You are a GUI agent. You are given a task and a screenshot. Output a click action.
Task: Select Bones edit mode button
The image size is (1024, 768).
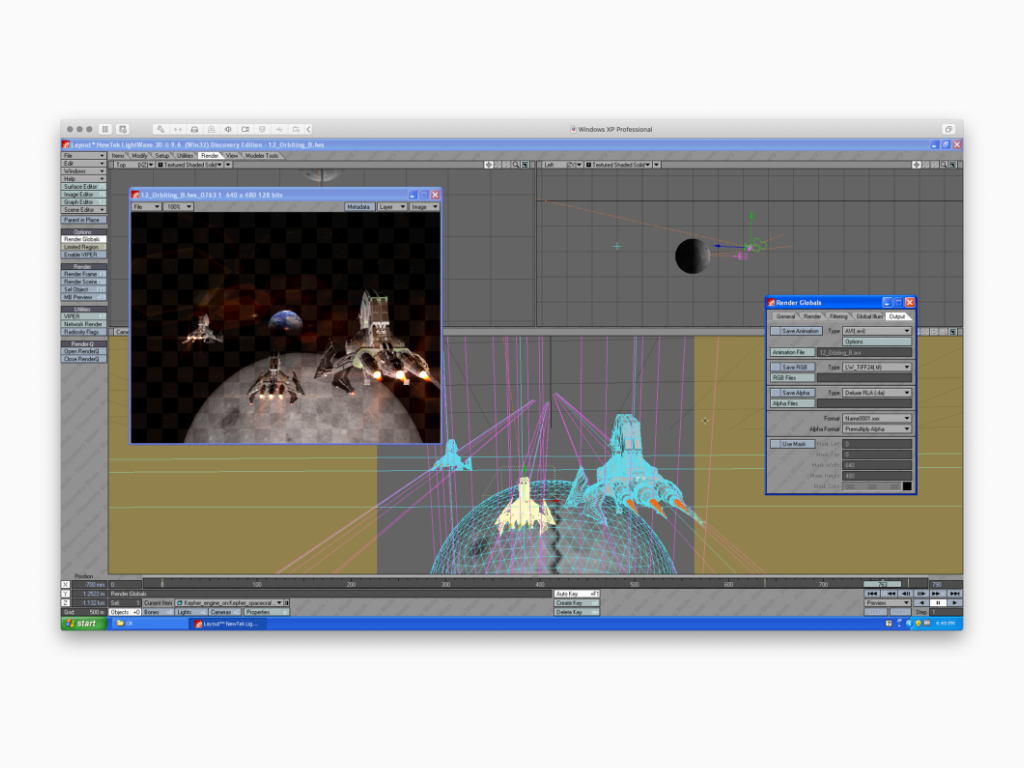tap(157, 612)
